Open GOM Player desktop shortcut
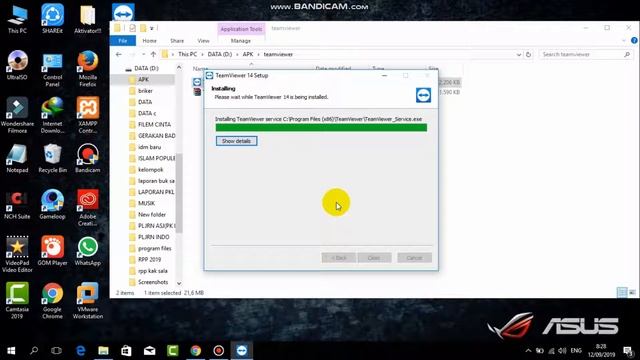The width and height of the screenshot is (640, 360). tap(52, 251)
